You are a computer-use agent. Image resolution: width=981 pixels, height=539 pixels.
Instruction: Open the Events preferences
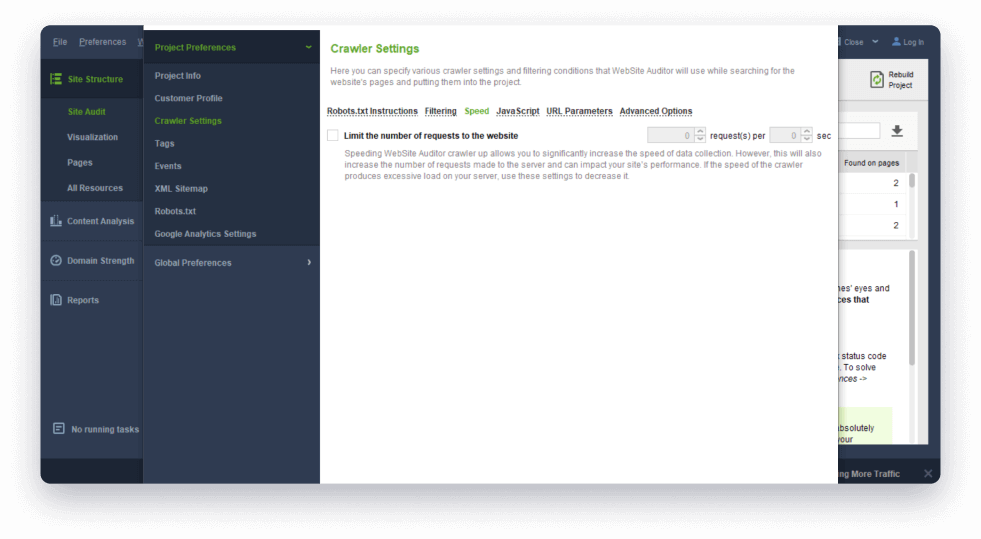tap(168, 166)
